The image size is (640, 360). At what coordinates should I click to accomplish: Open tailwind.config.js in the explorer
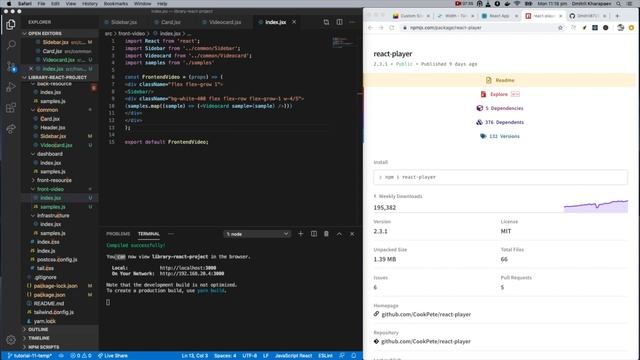coord(53,312)
